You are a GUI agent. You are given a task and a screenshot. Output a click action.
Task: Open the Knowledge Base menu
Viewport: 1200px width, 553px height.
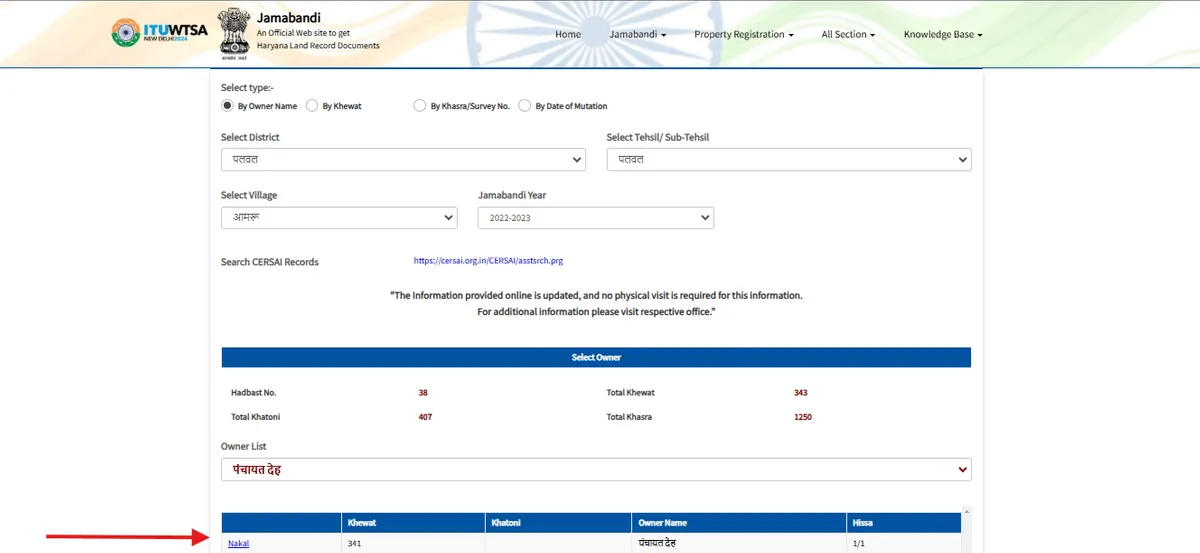tap(942, 34)
